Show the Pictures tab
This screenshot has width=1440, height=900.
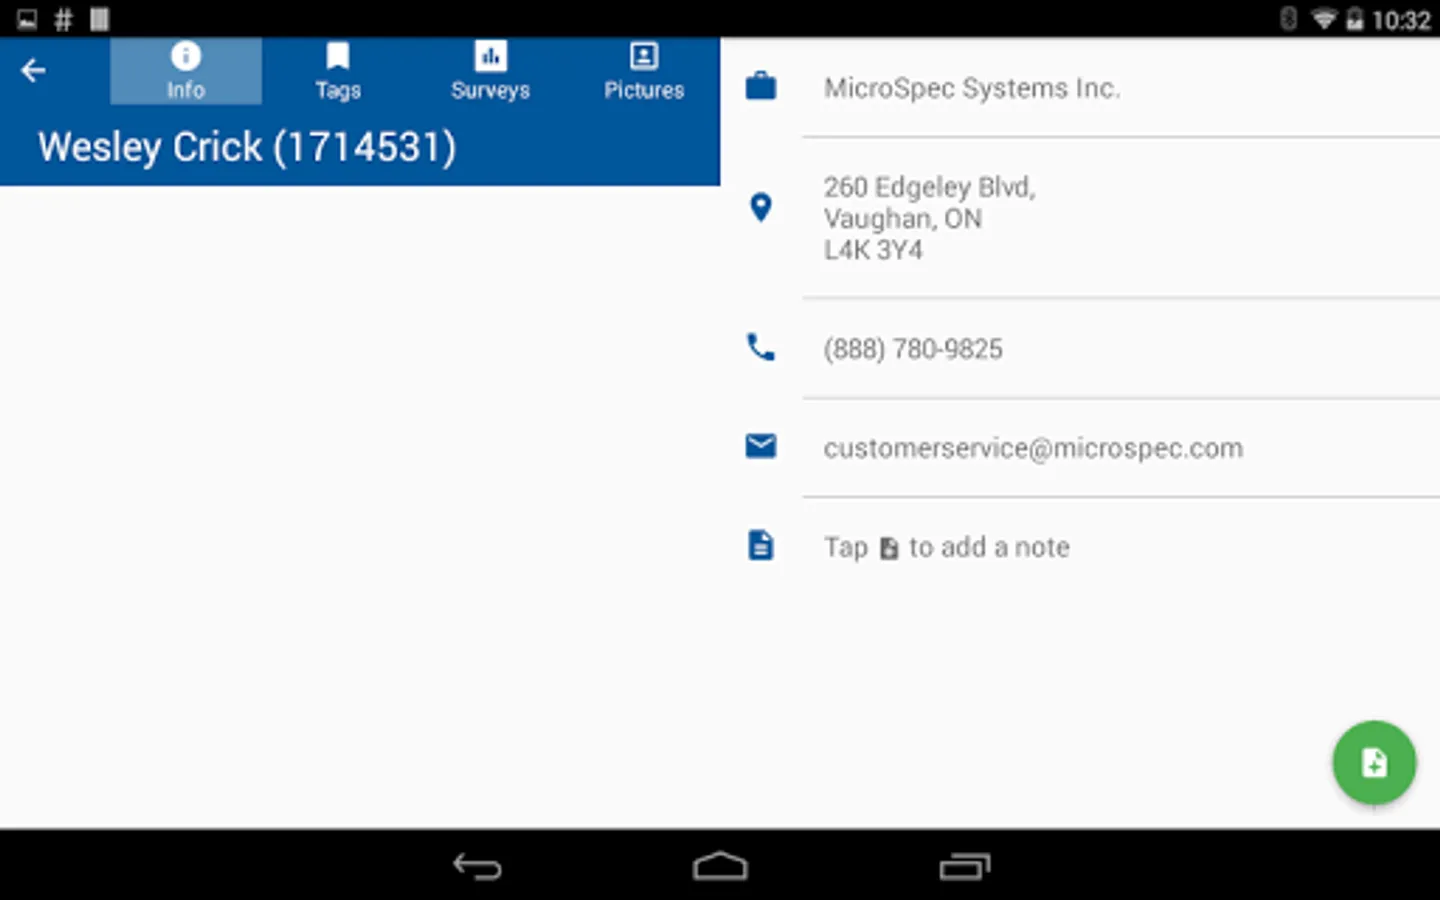coord(644,71)
